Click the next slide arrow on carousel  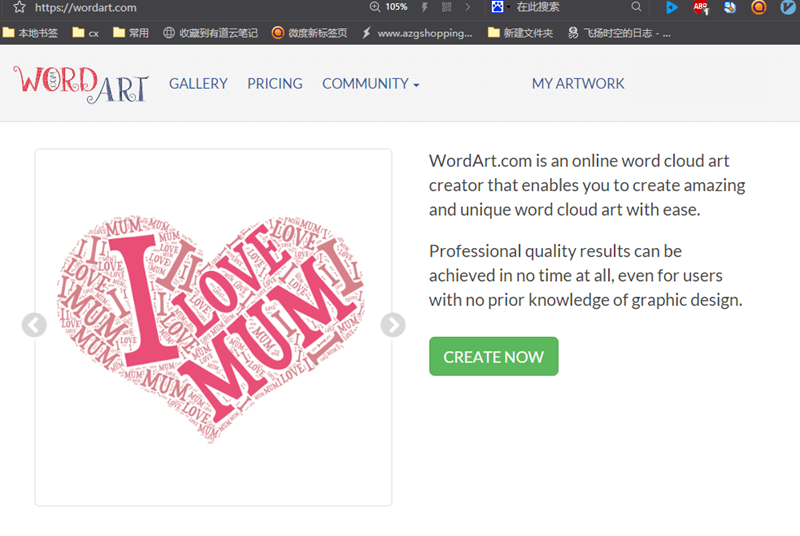pos(393,325)
